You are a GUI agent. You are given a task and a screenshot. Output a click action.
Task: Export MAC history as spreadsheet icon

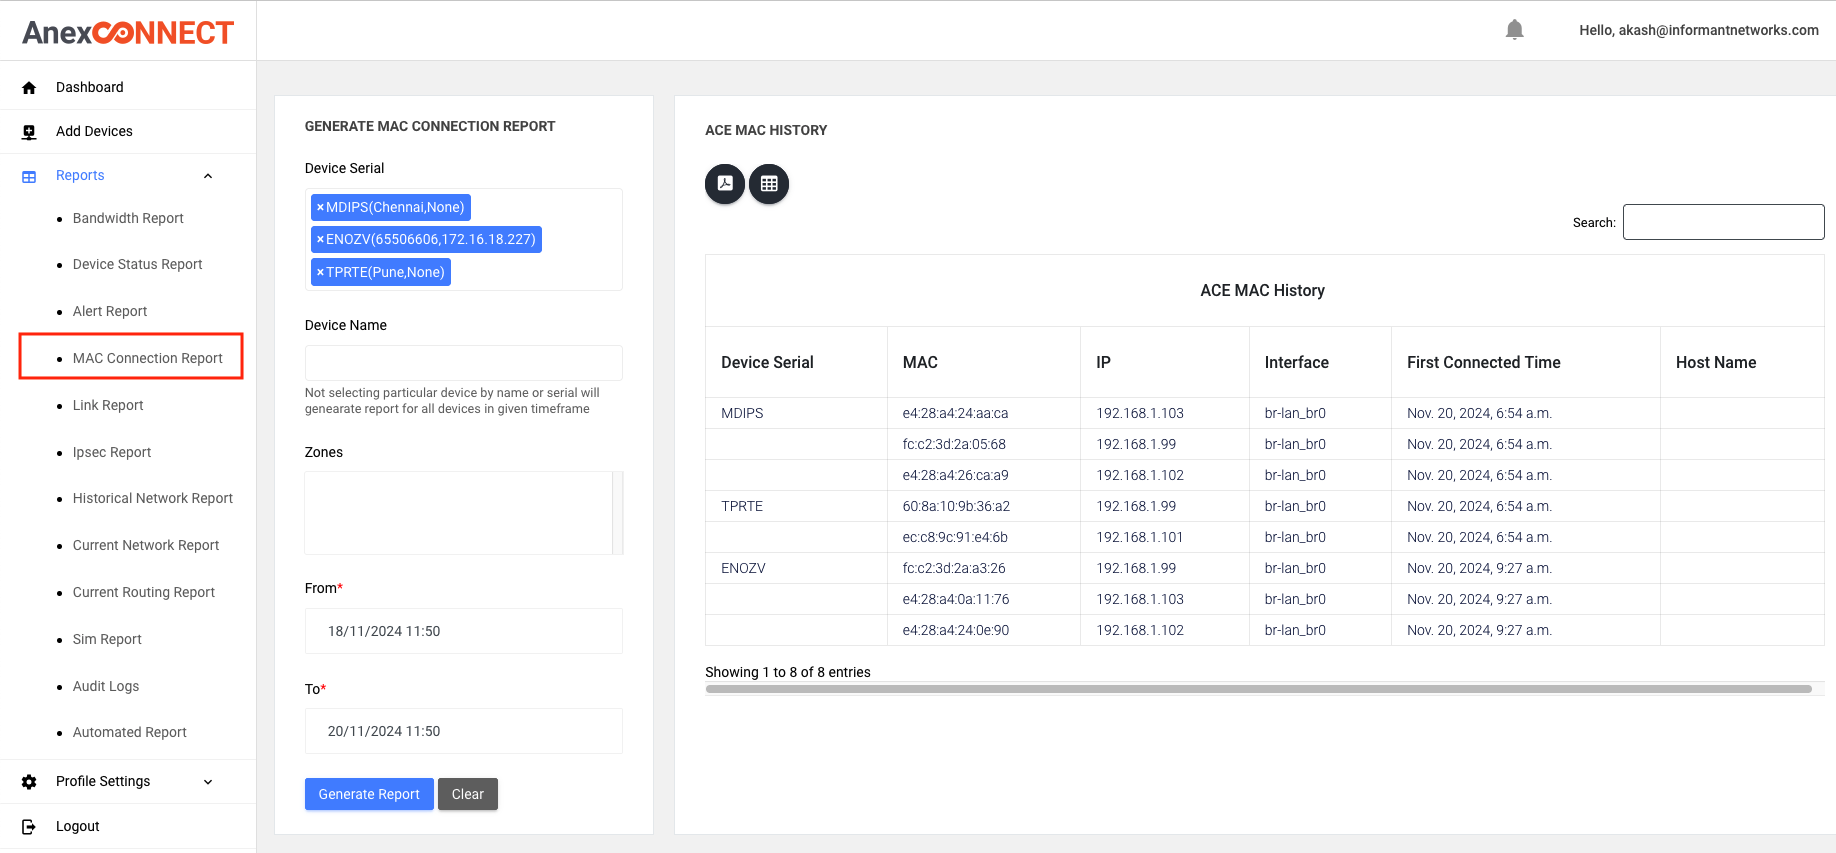[769, 184]
